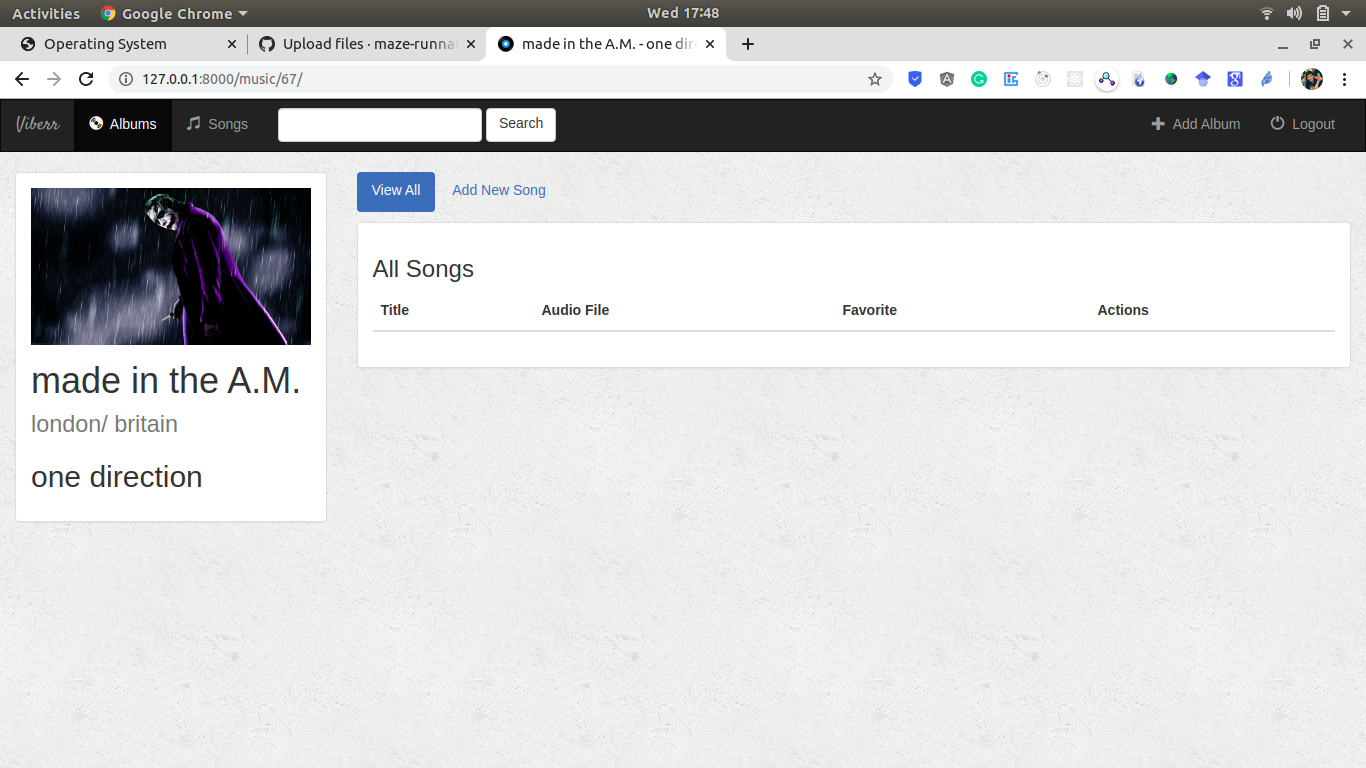
Task: Click the Audio File column header
Action: click(575, 310)
